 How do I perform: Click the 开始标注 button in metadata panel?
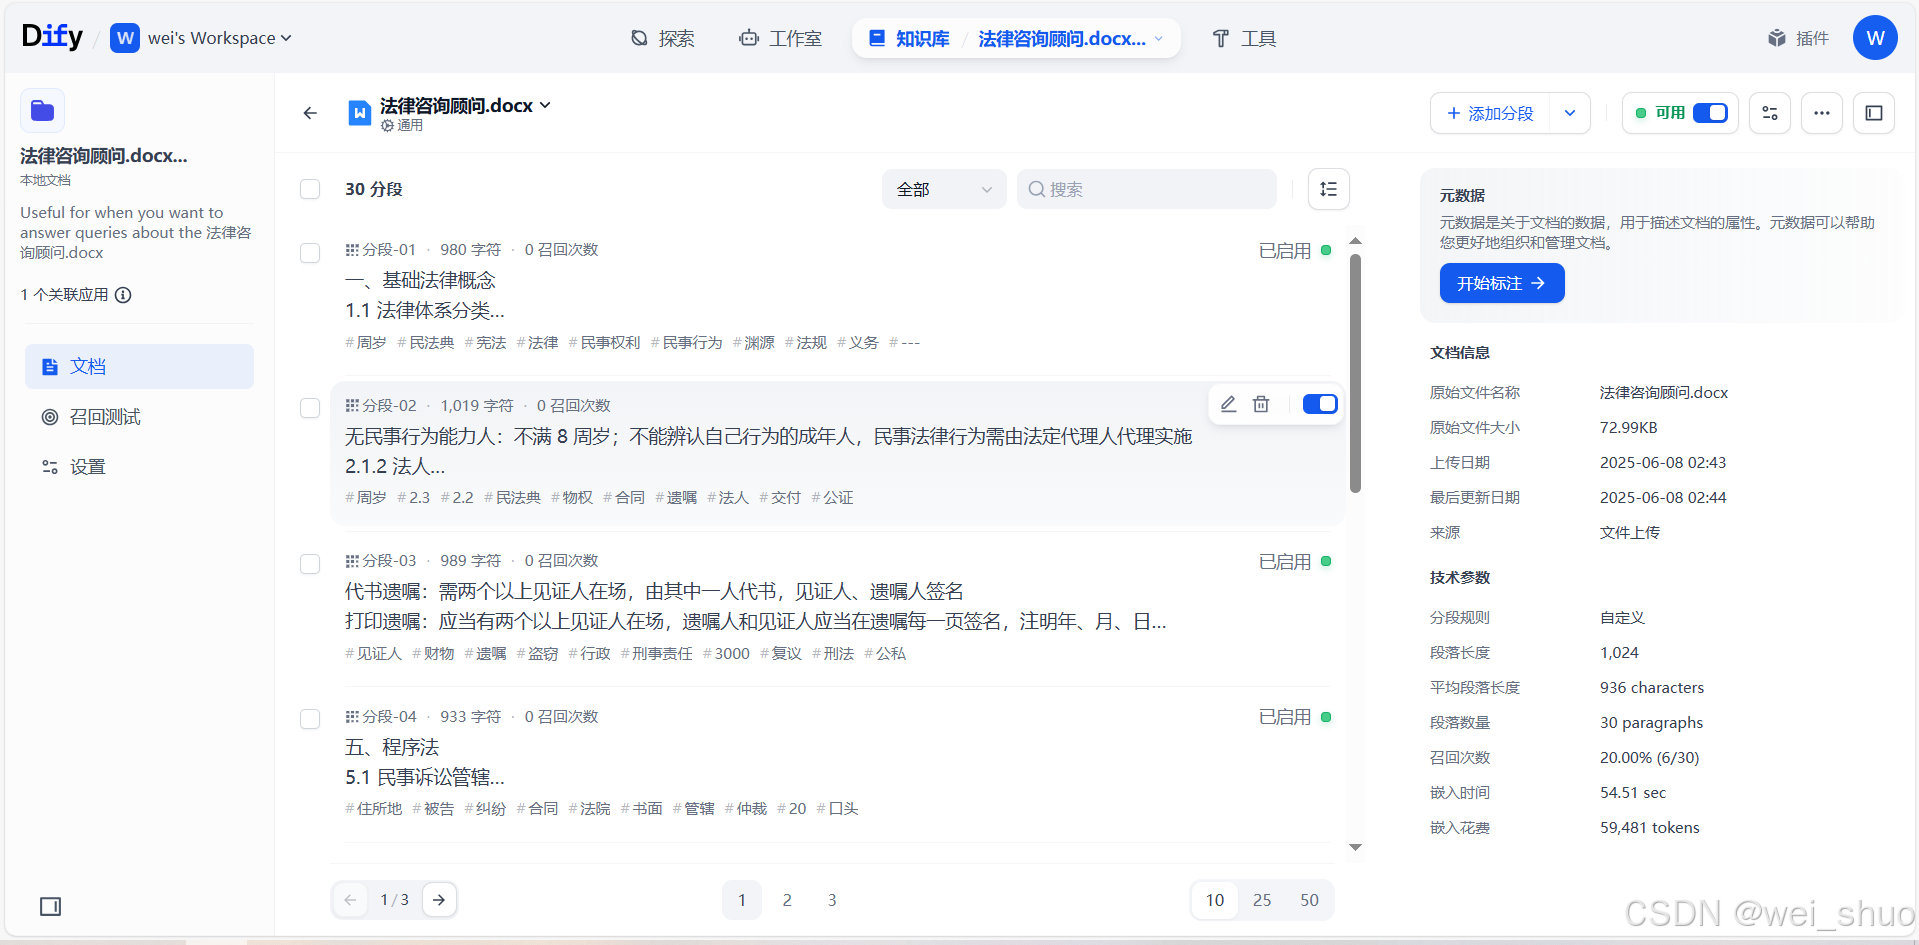click(x=1501, y=283)
